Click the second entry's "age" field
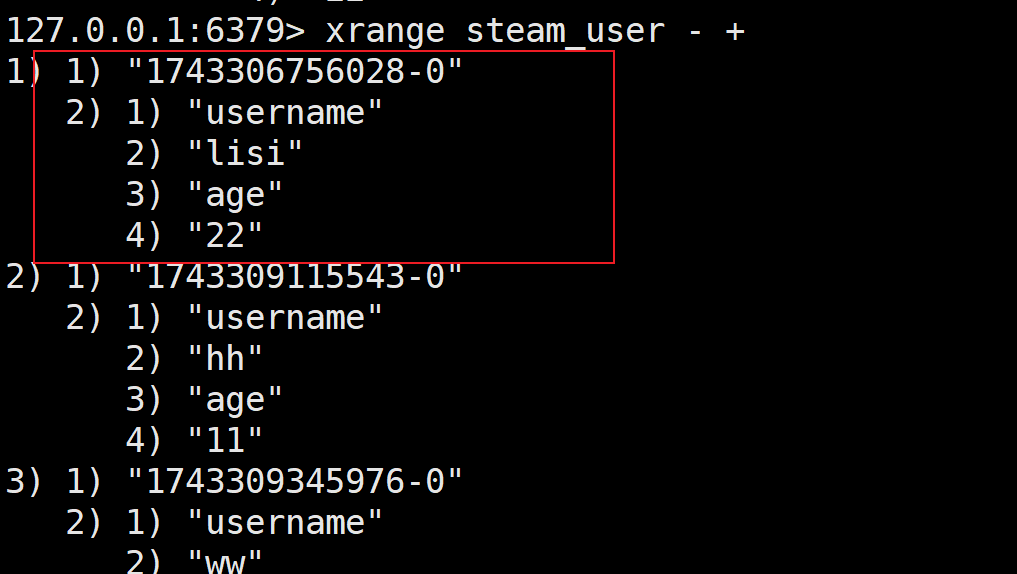The height and width of the screenshot is (574, 1017). point(235,400)
